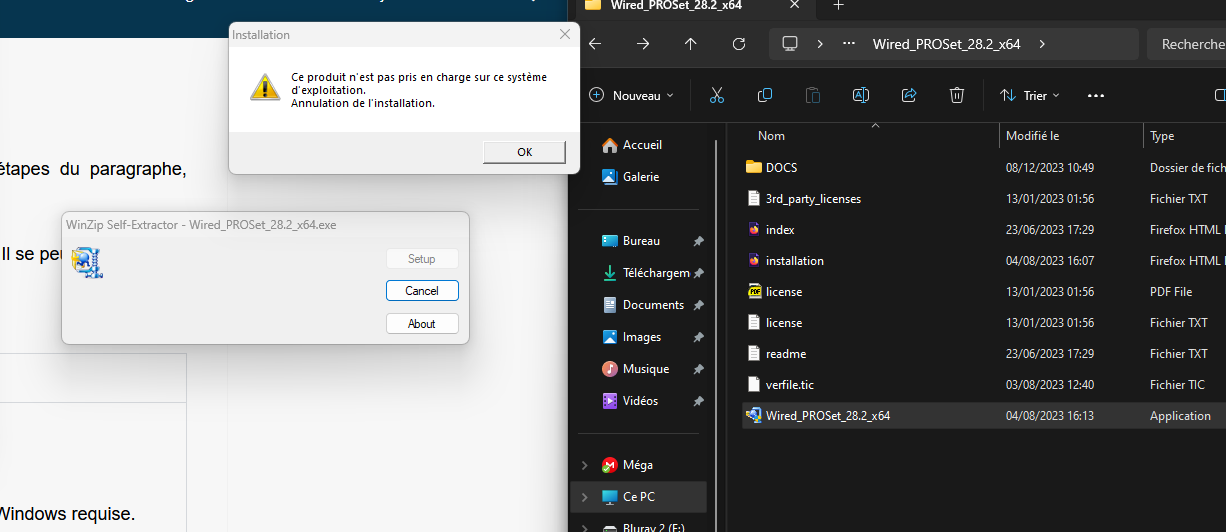1226x532 pixels.
Task: Go back in File Explorer
Action: coord(595,44)
